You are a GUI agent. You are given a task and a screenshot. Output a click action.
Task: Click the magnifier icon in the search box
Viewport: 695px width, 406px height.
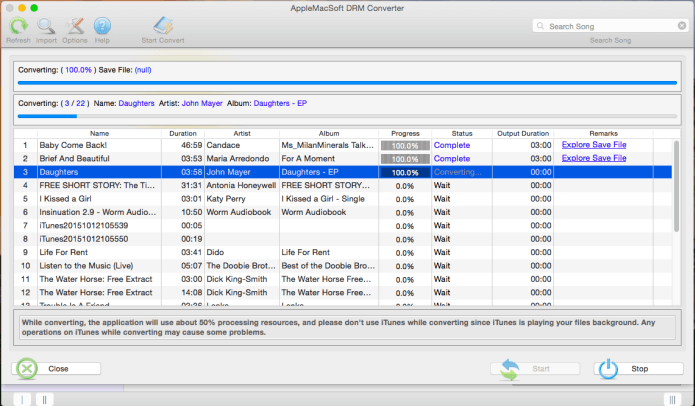(540, 26)
